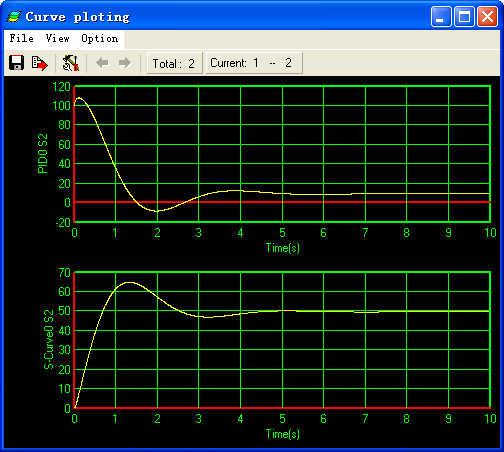Click the floppy disk save icon
Viewport: 504px width, 452px height.
point(16,63)
